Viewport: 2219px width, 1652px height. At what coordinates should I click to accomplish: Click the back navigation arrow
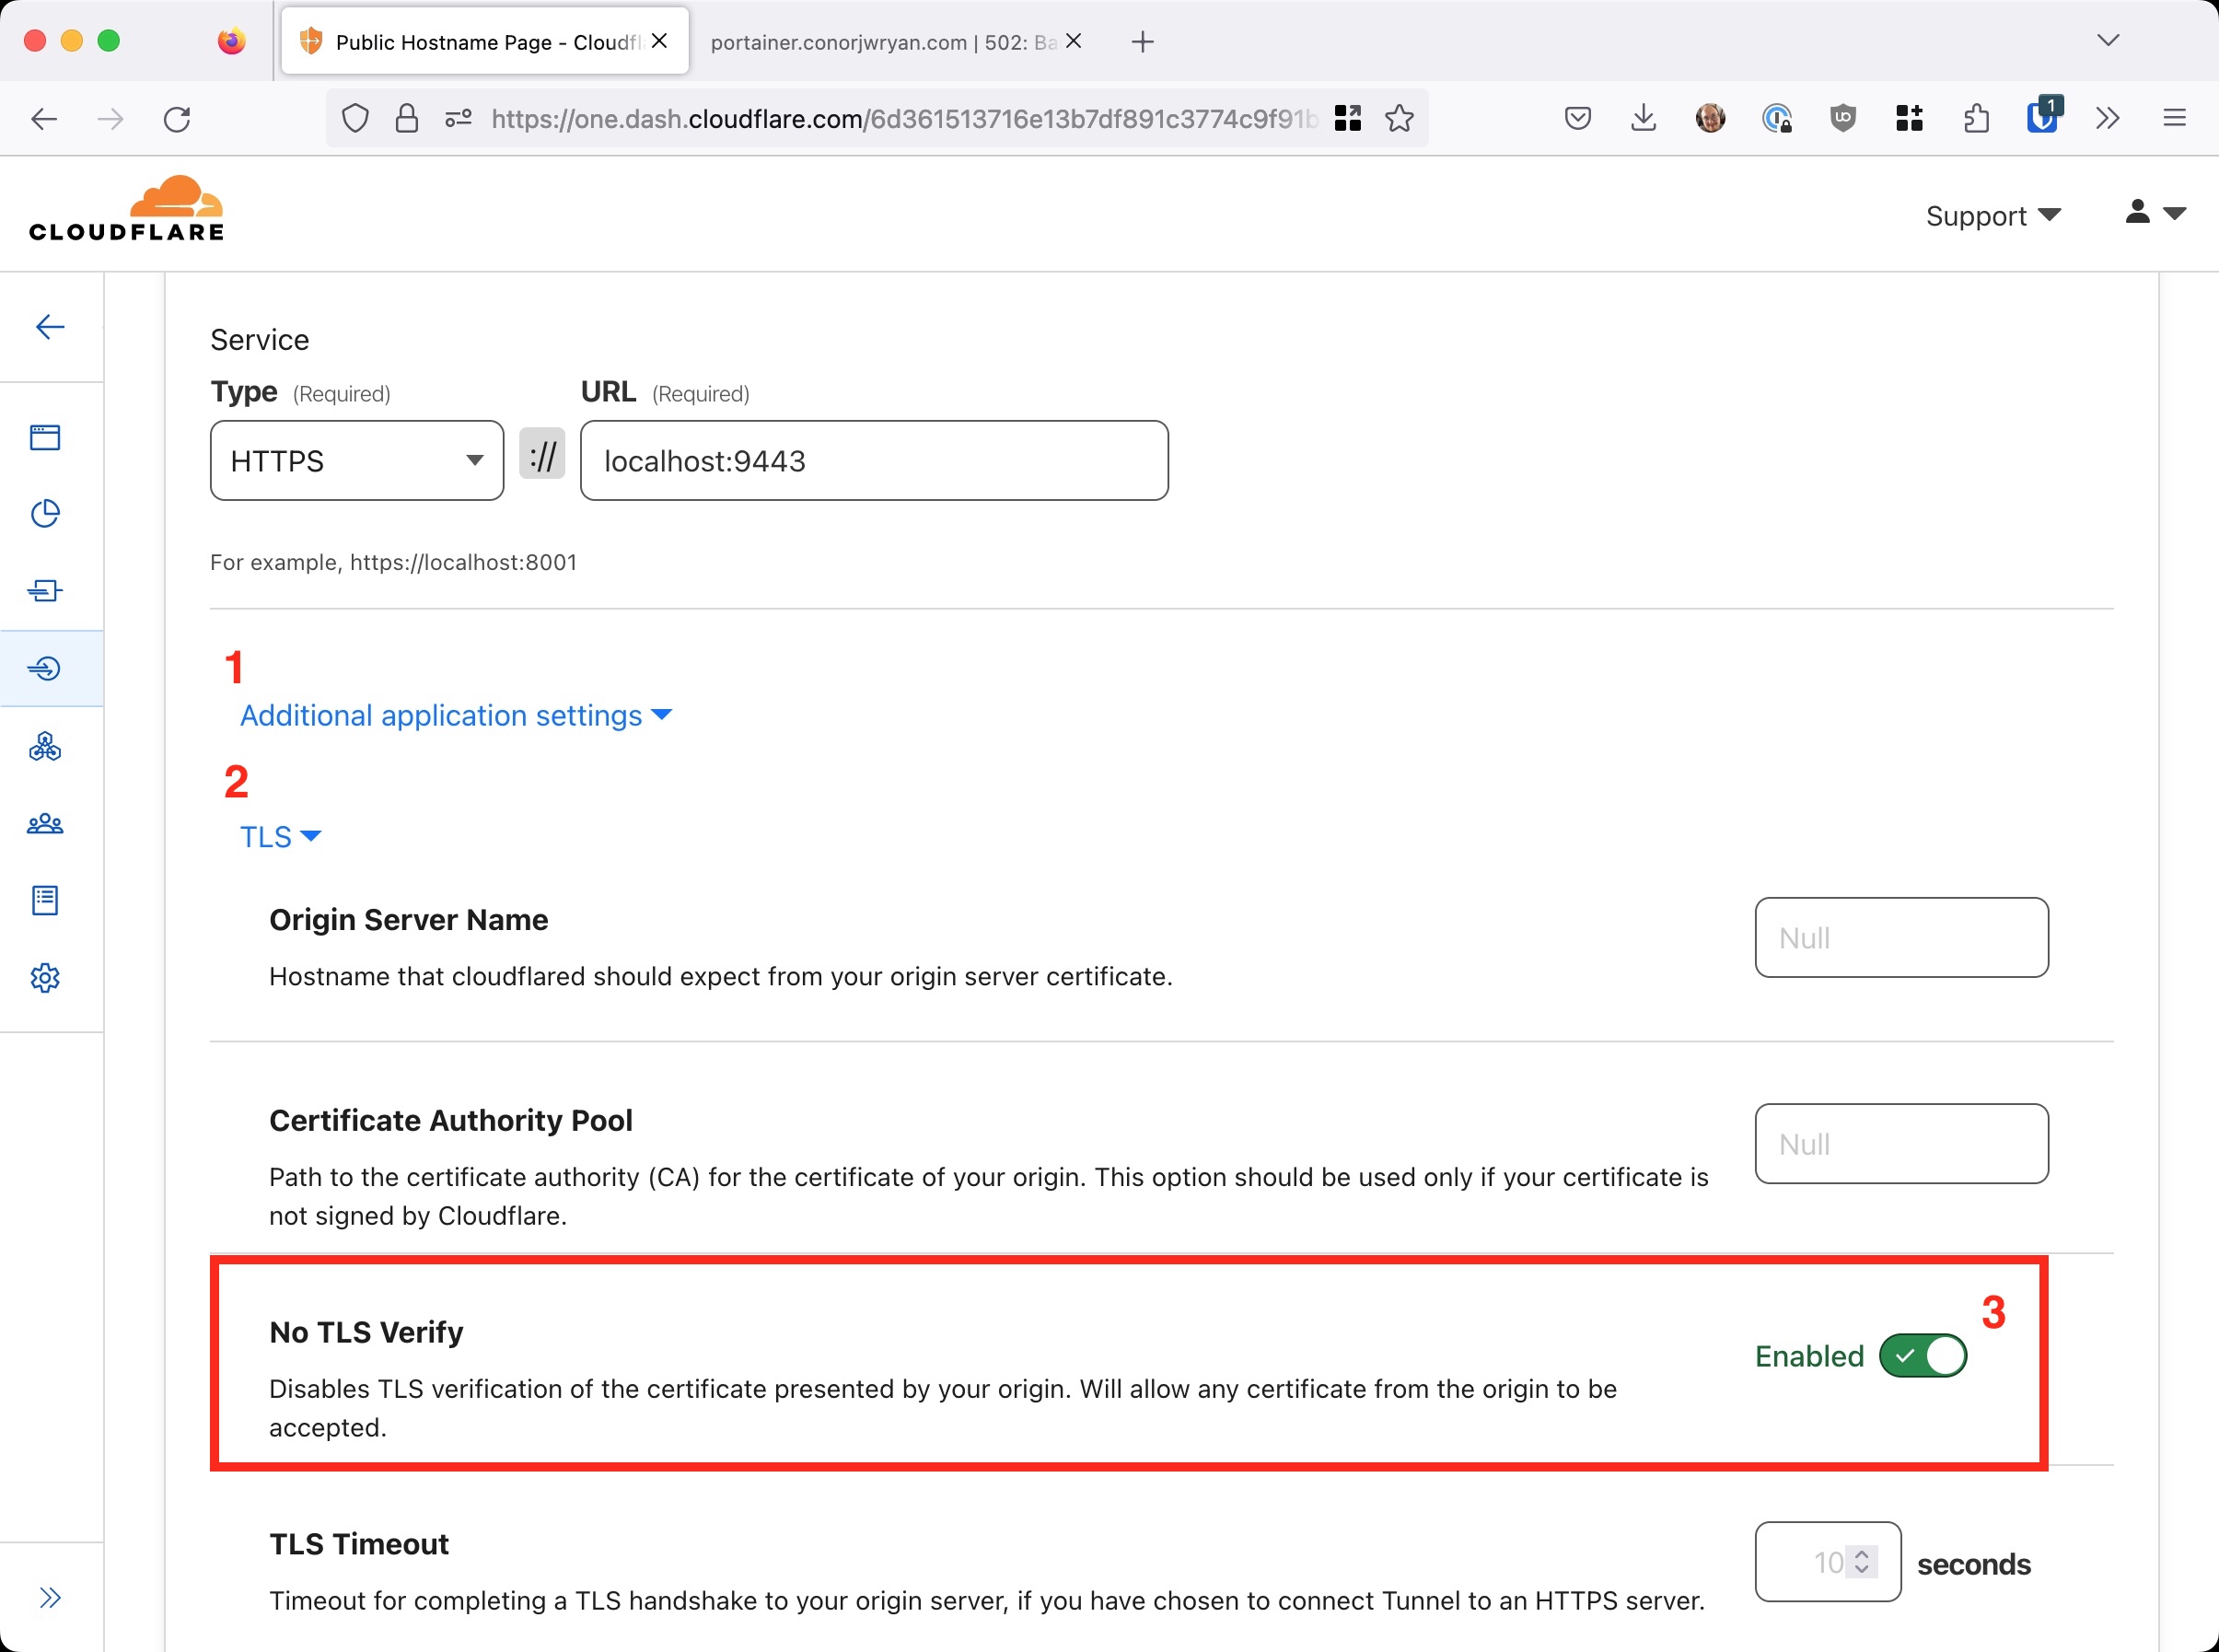click(x=45, y=118)
